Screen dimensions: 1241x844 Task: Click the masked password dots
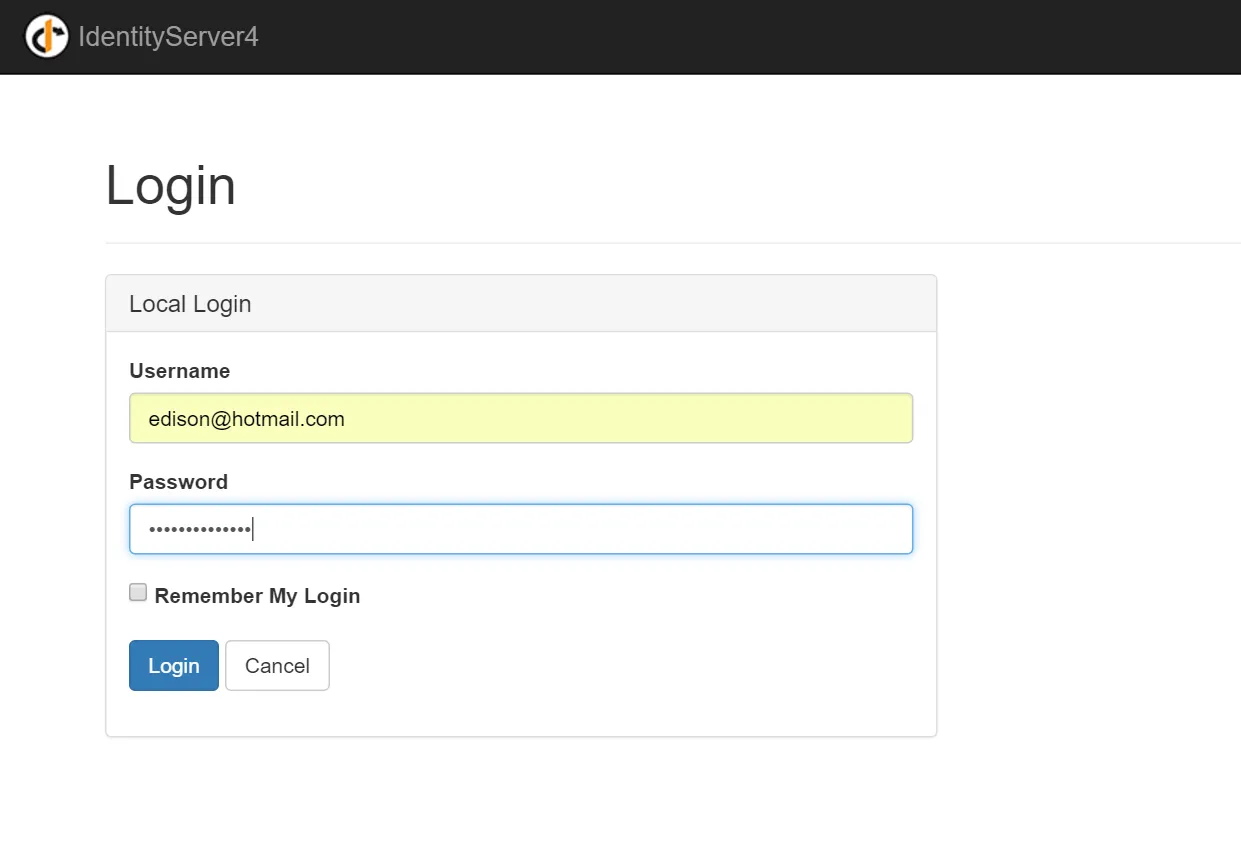(200, 529)
